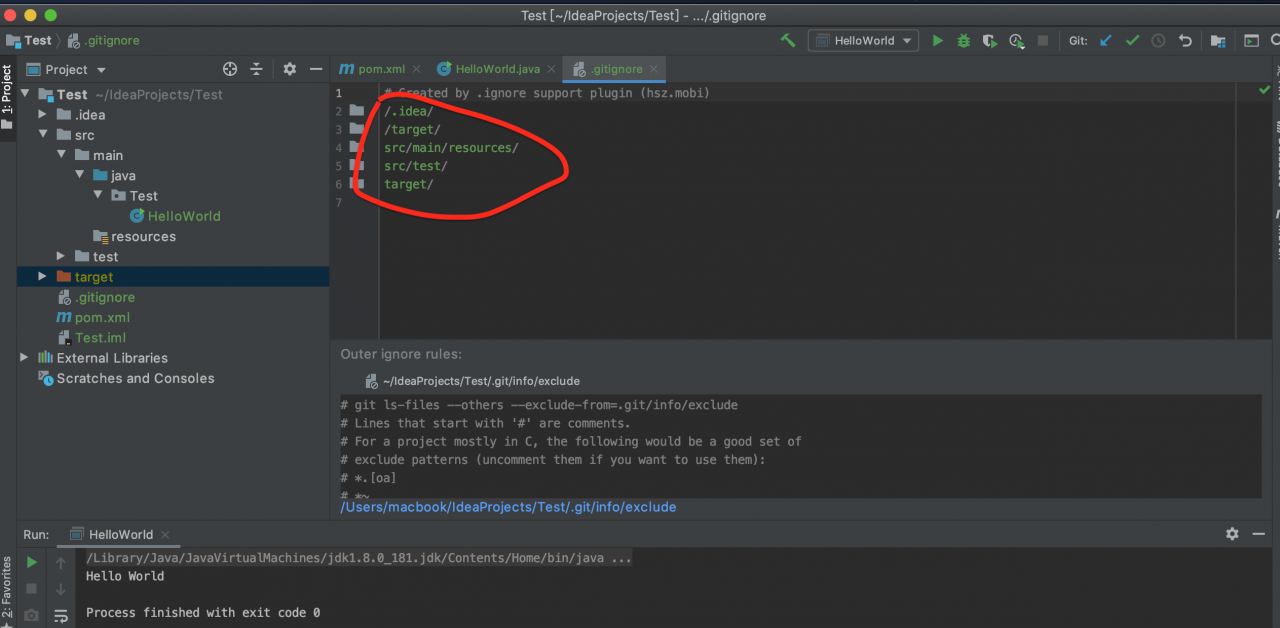Collapse the main folder
Viewport: 1280px width, 628px height.
[x=61, y=155]
